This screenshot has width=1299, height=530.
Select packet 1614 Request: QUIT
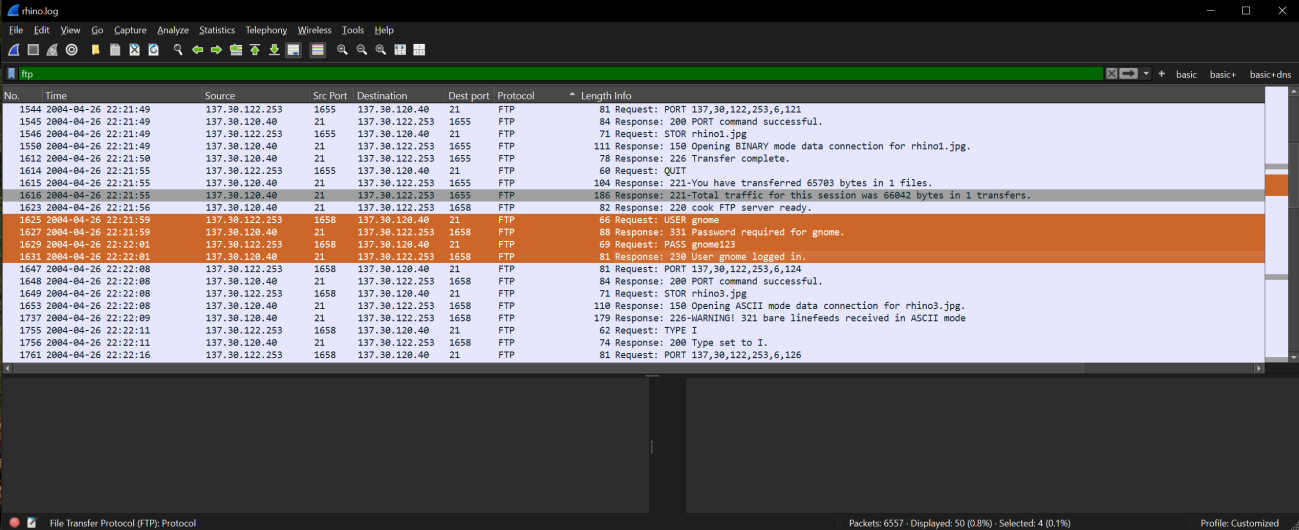[x=633, y=170]
